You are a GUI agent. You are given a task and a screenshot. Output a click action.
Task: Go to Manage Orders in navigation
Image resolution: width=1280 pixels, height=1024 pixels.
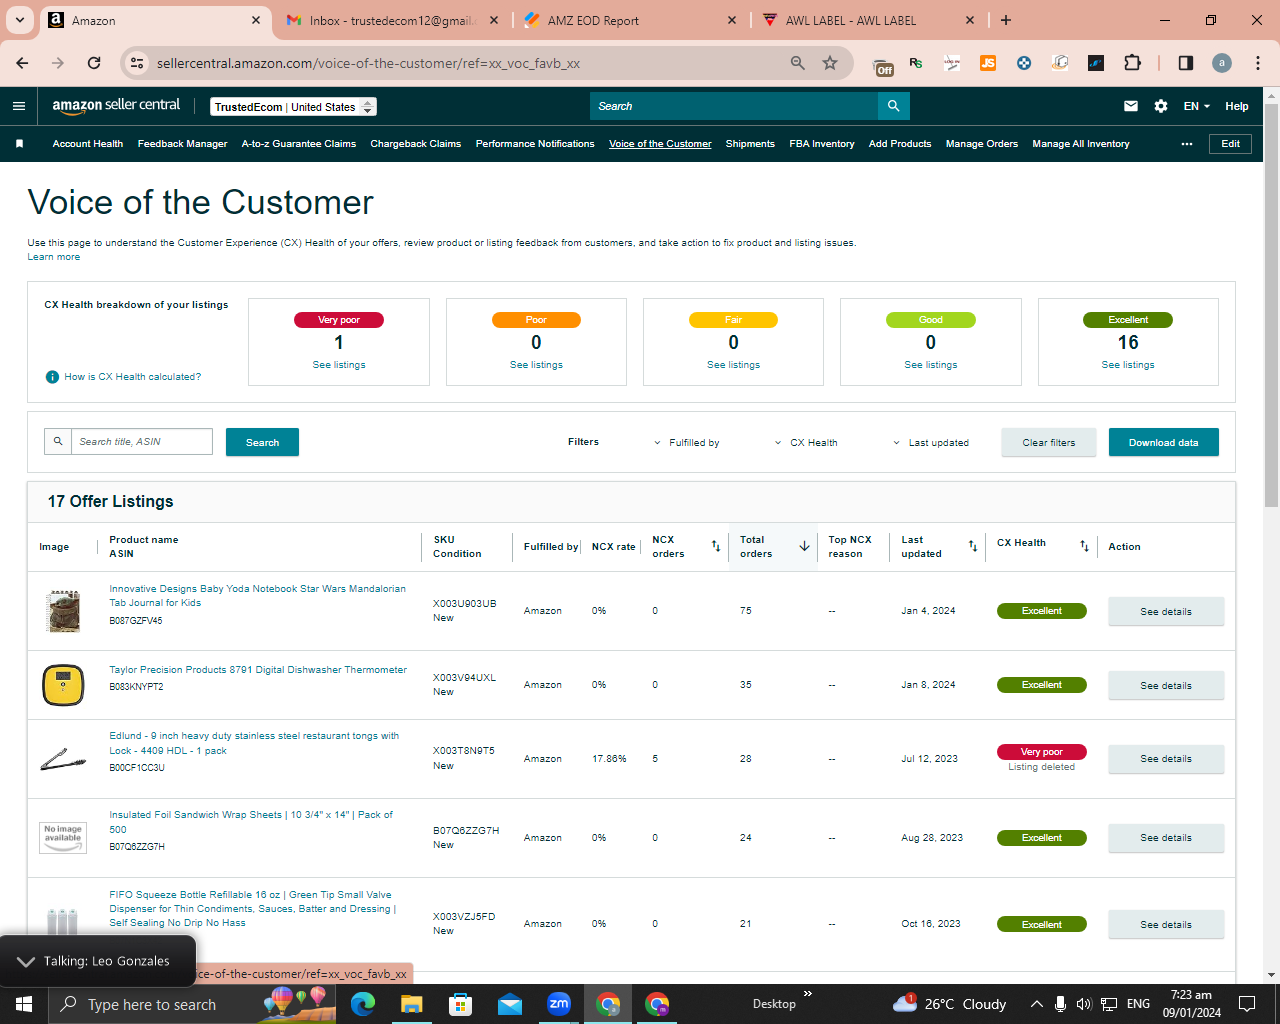click(x=982, y=144)
